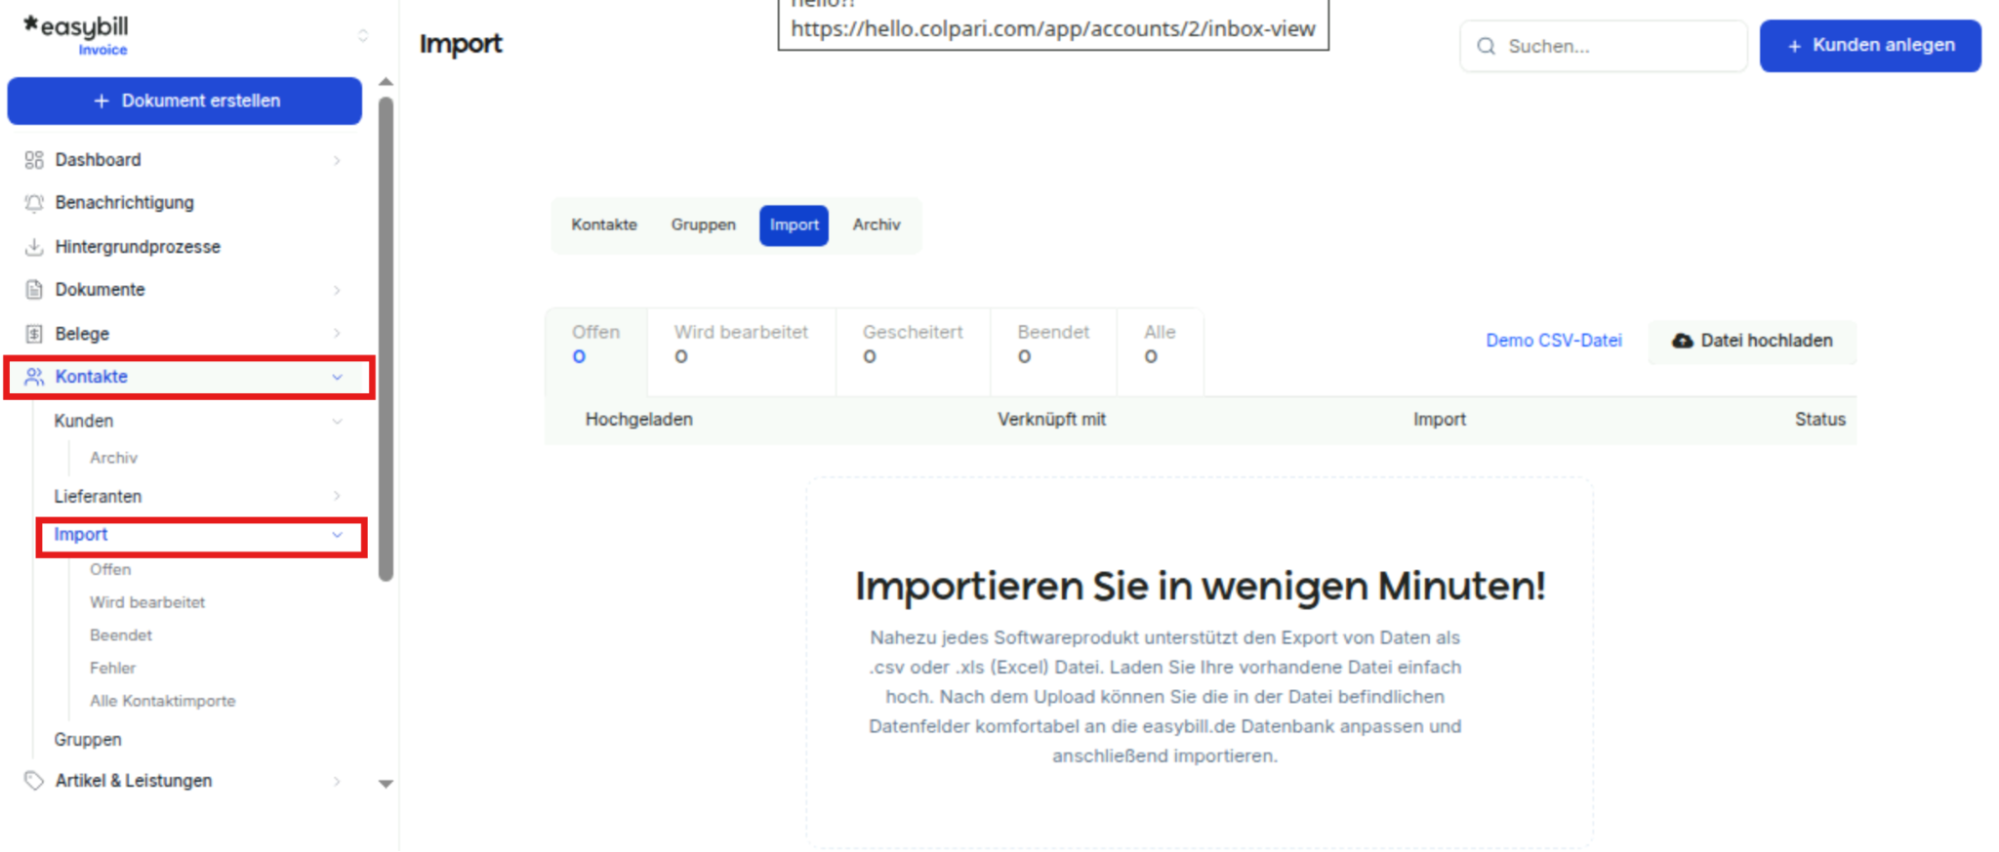Click the Artikel & Leistungen tag icon
The height and width of the screenshot is (852, 1999).
pyautogui.click(x=34, y=781)
